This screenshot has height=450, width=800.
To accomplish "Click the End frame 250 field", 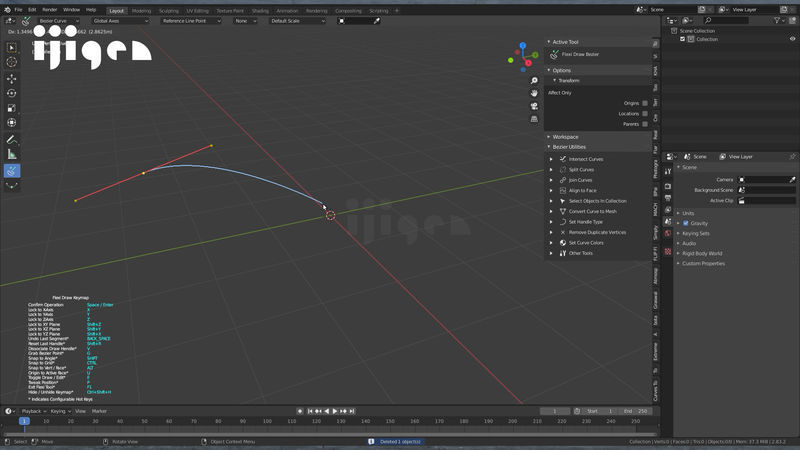I will coord(635,411).
